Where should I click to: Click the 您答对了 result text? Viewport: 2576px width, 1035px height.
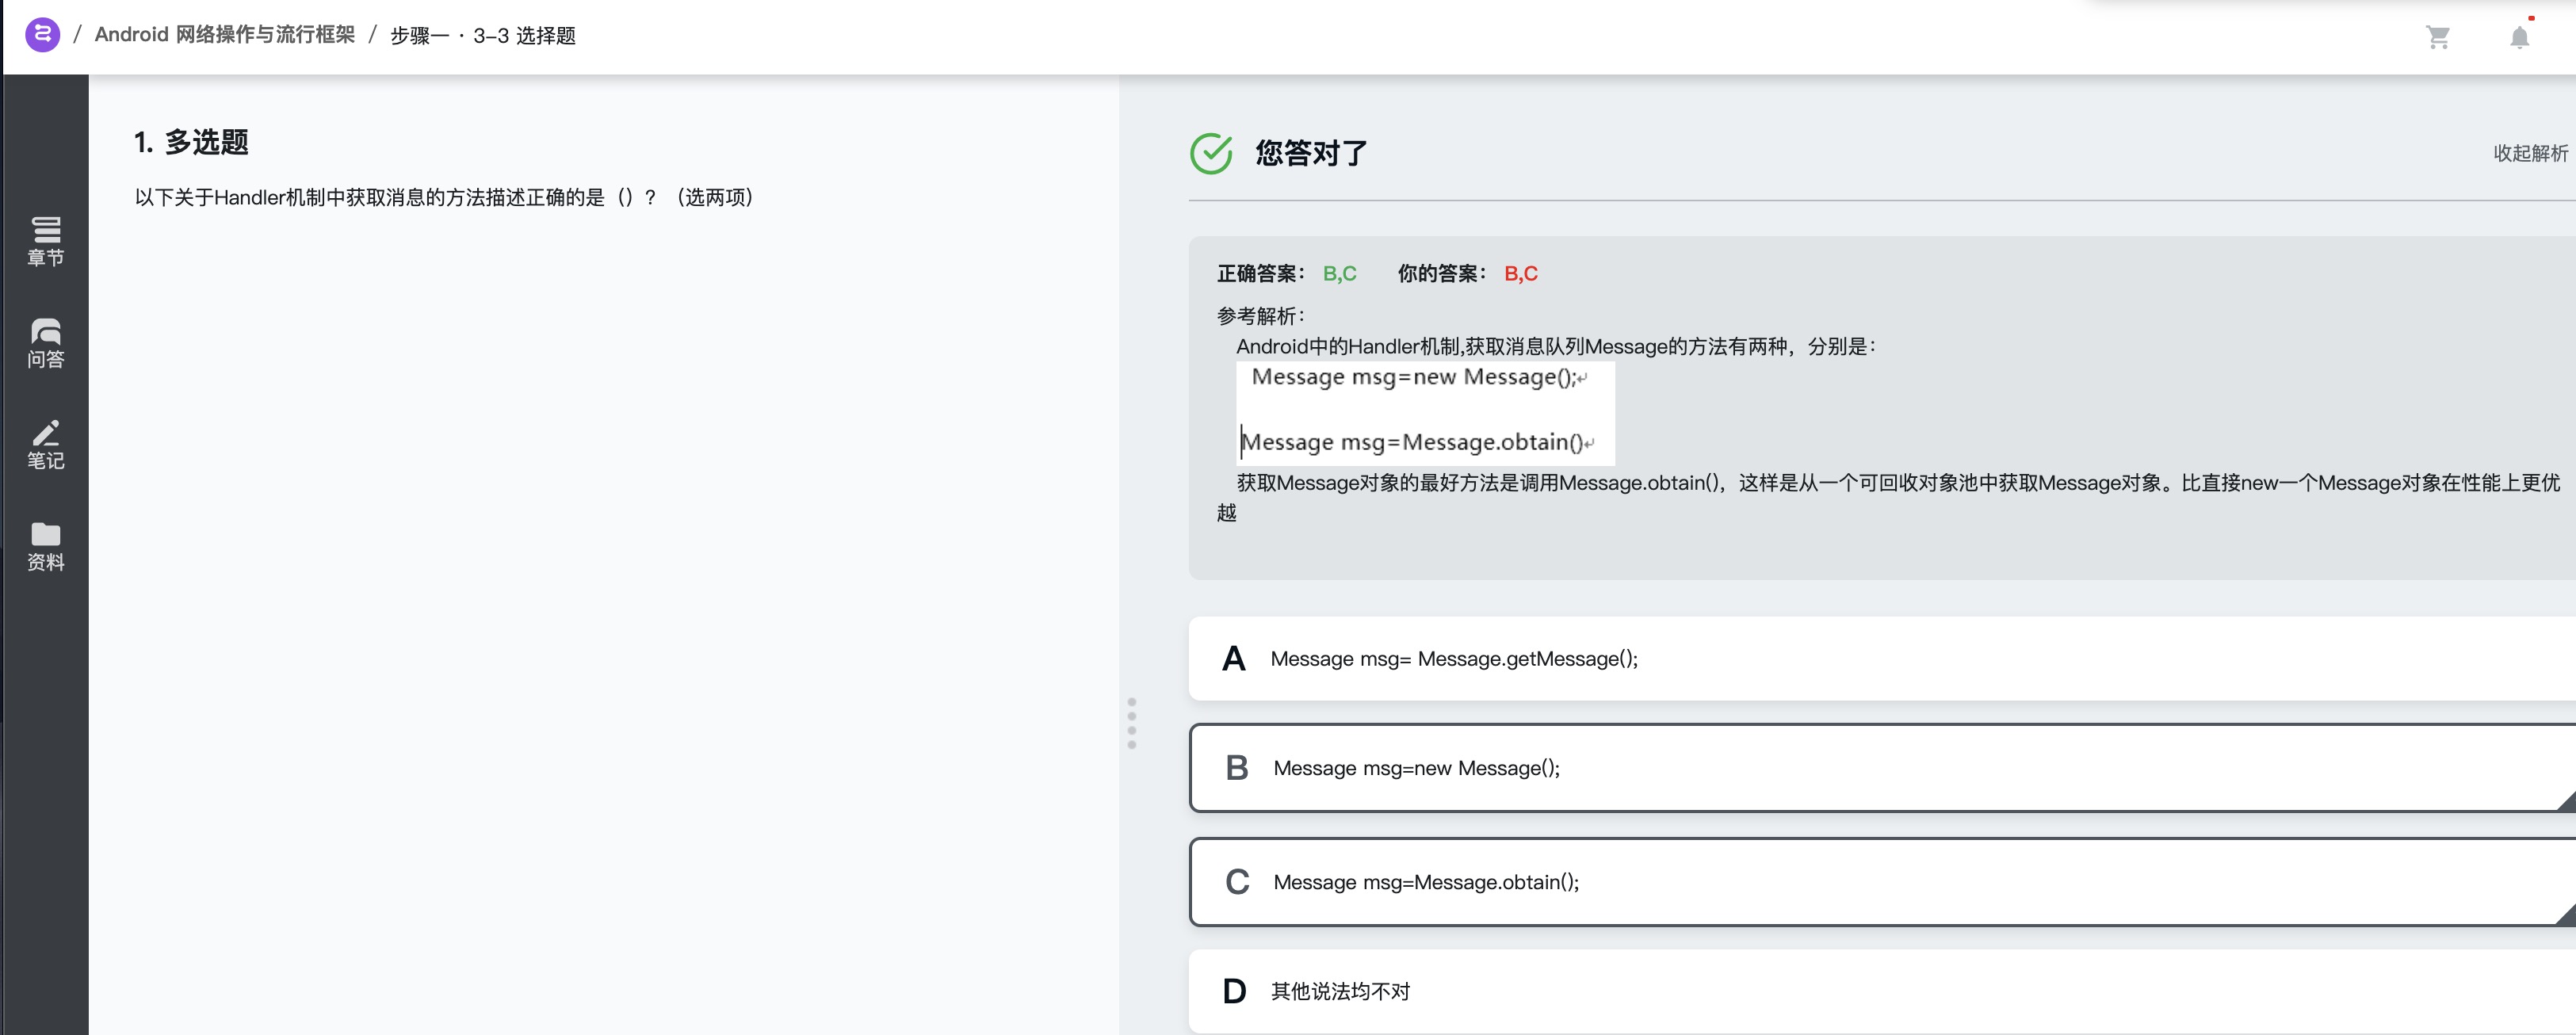[1311, 153]
